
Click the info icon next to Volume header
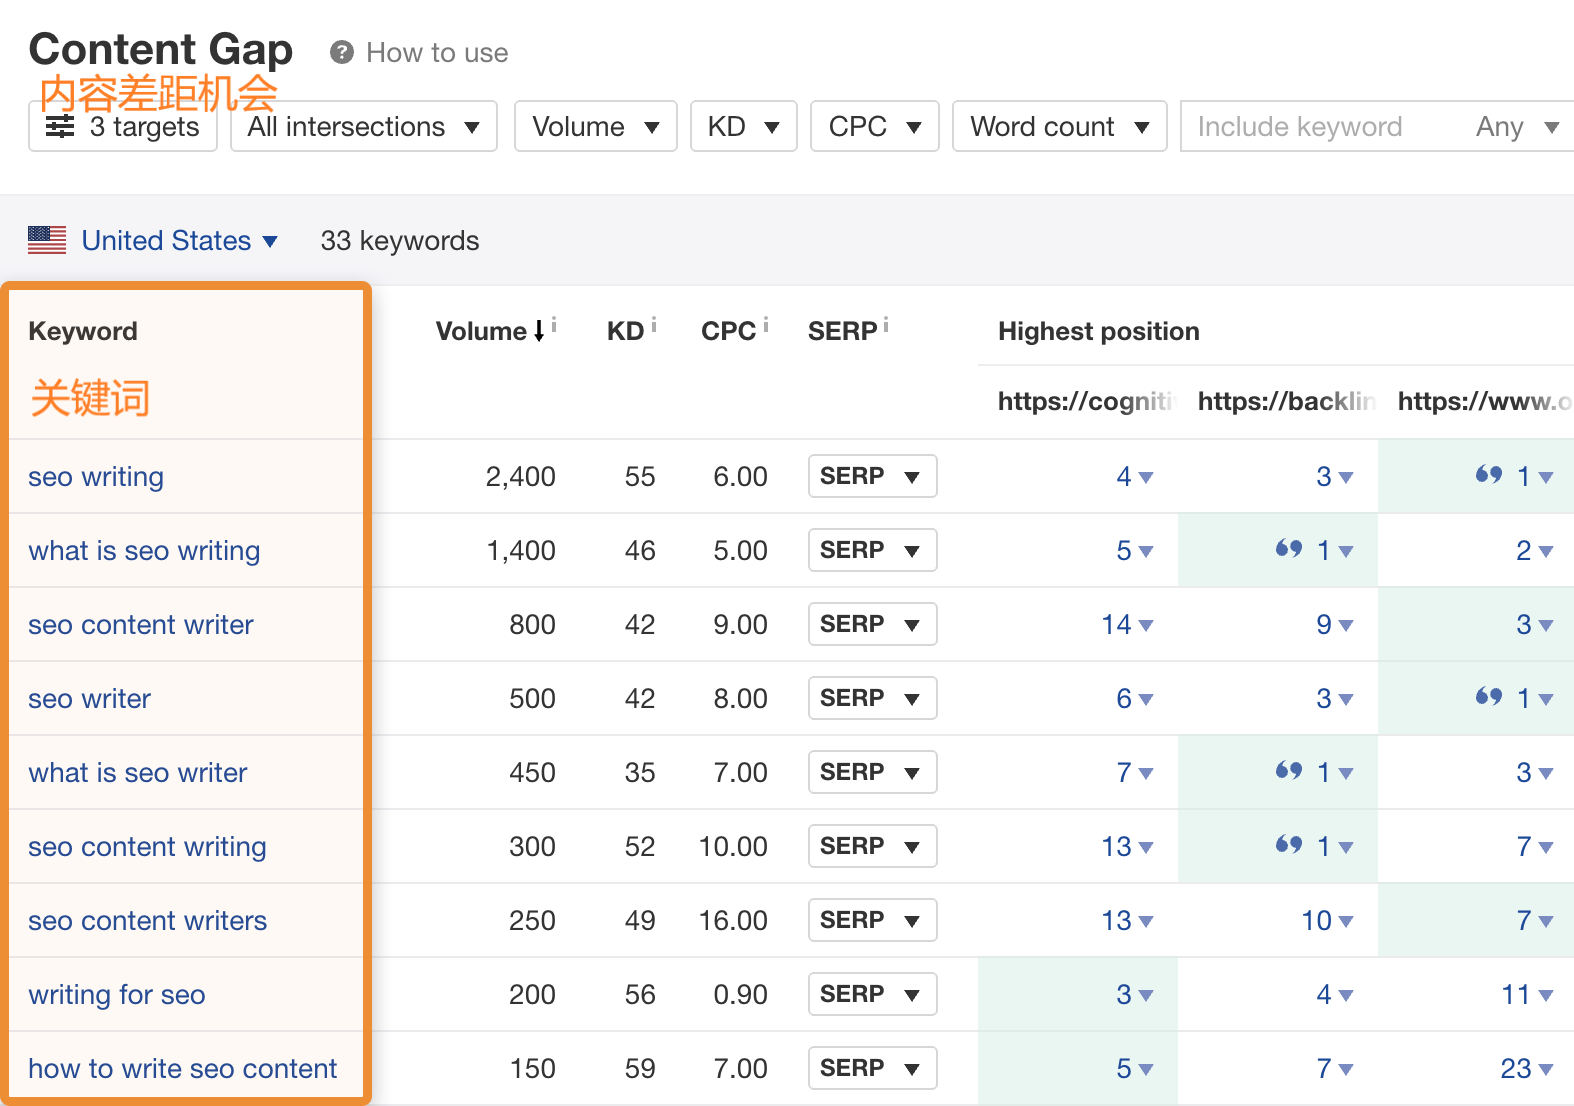click(554, 325)
